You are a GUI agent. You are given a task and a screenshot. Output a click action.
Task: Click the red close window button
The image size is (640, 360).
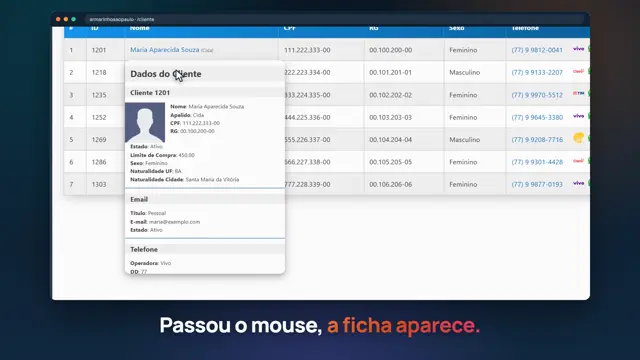[x=58, y=19]
